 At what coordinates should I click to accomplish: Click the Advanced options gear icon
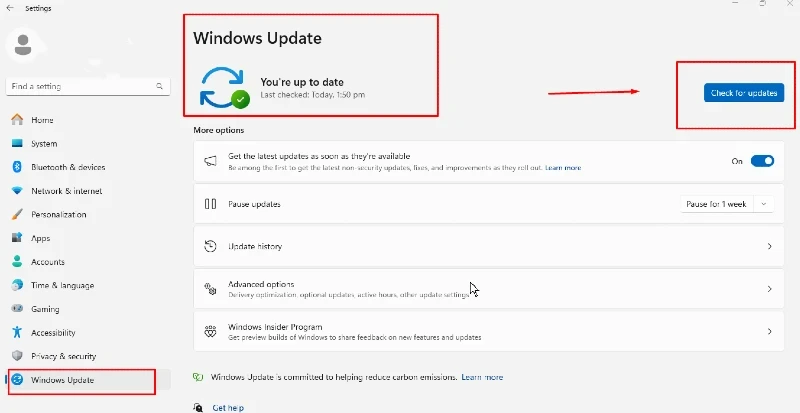pyautogui.click(x=210, y=289)
